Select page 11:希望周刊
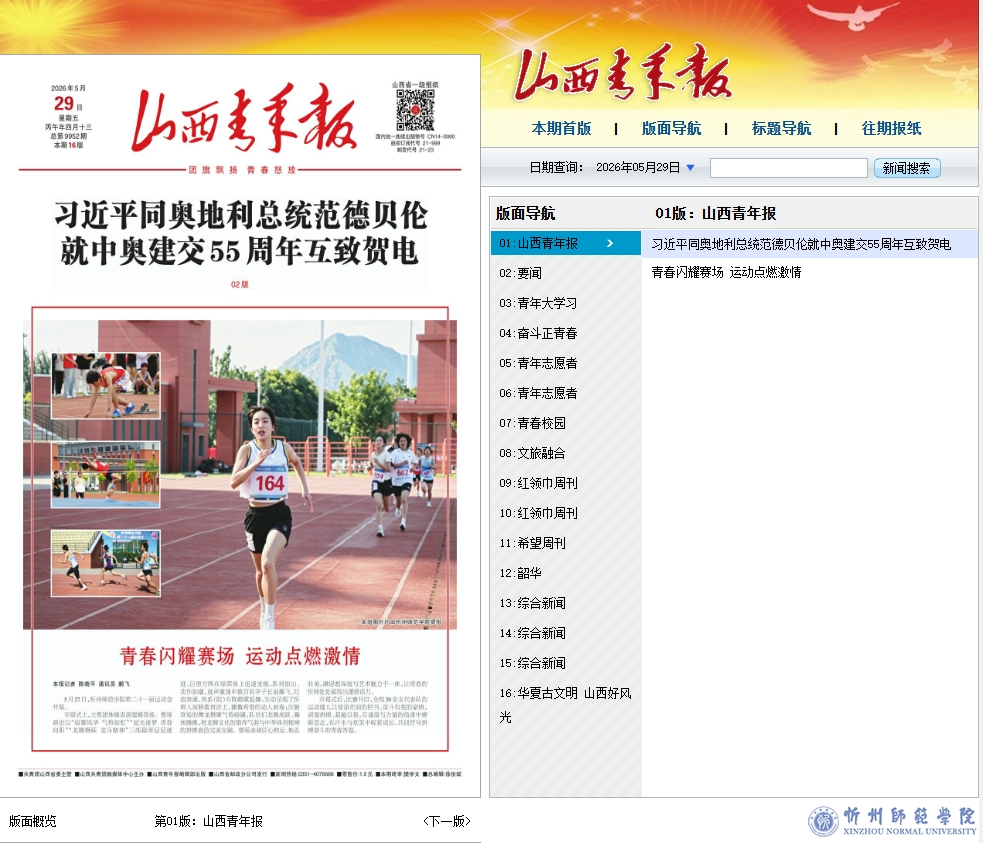 (x=532, y=543)
